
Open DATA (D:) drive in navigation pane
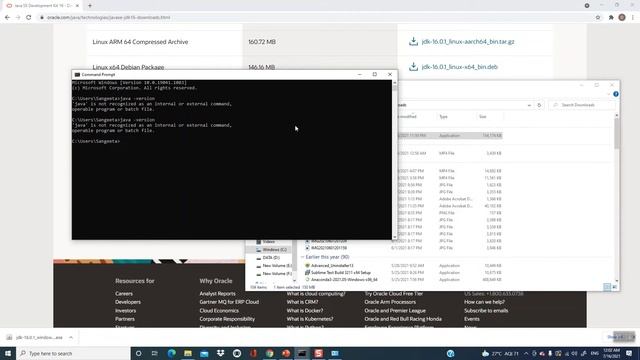pyautogui.click(x=271, y=258)
